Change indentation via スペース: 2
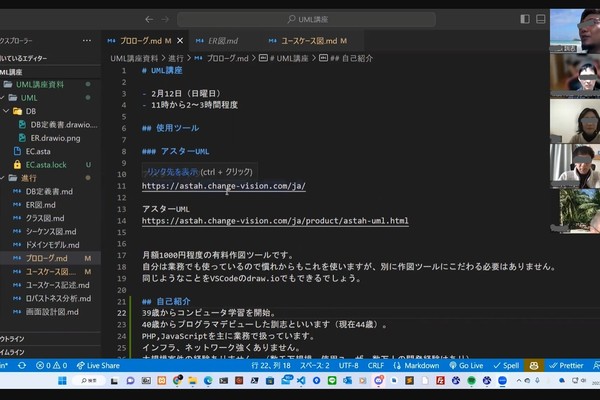 (x=315, y=366)
